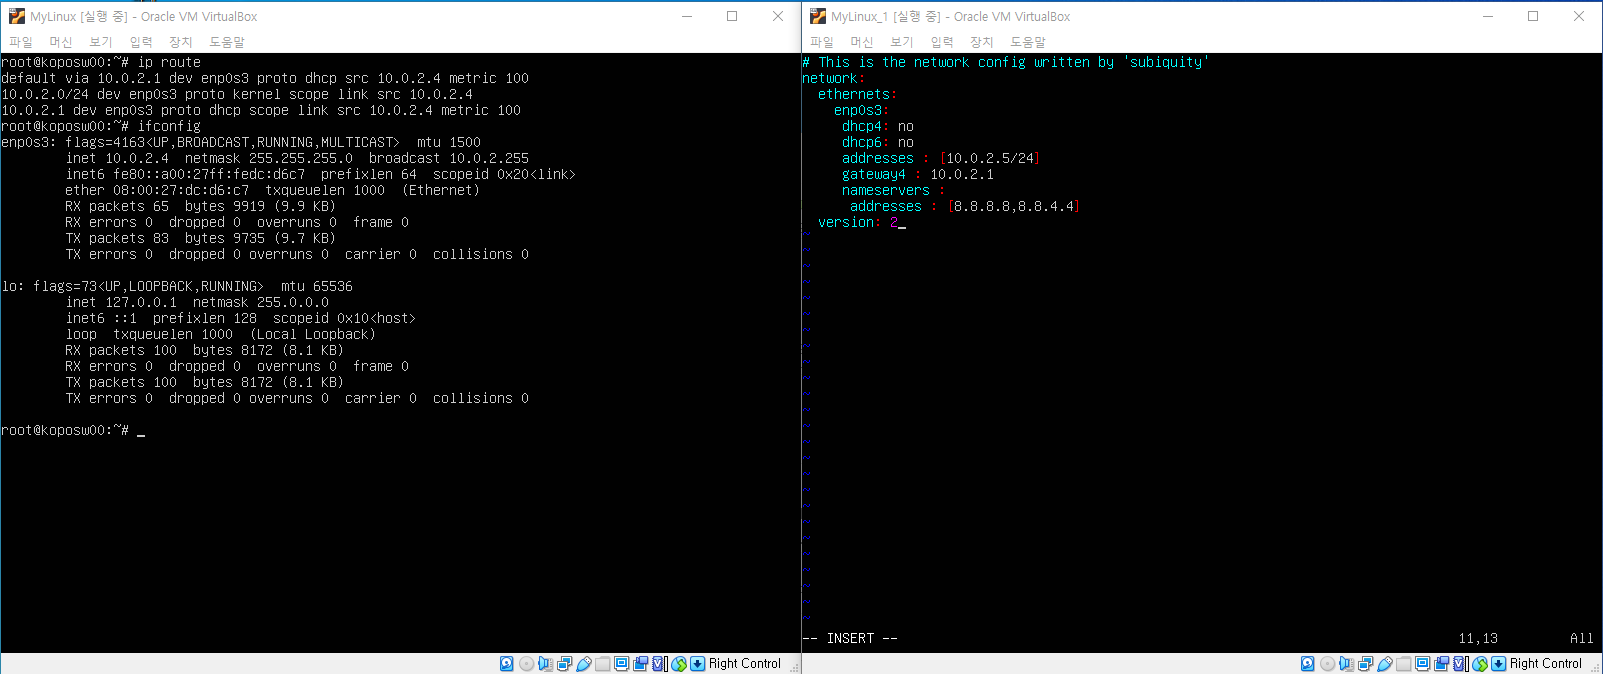Click audio indicator in MyLinux status bar
1603x674 pixels.
pyautogui.click(x=545, y=663)
